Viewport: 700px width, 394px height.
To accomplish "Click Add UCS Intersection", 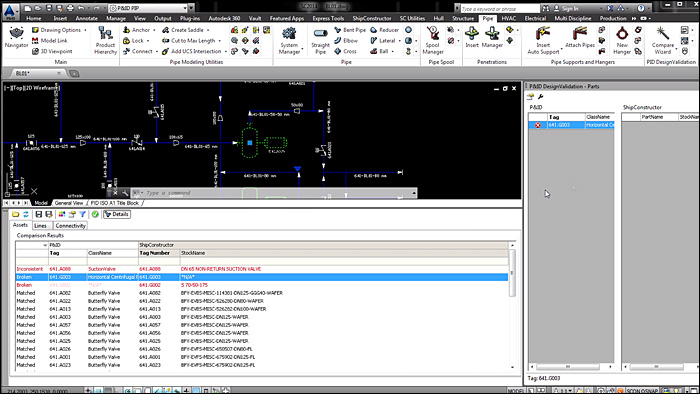I will 192,51.
